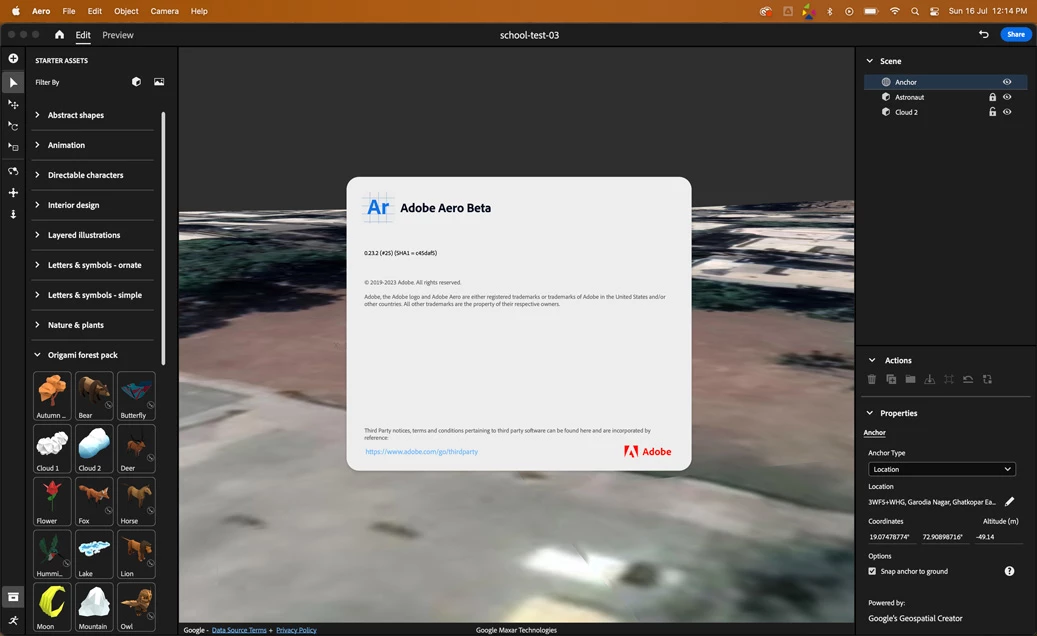Choose the Dolly camera tool

pyautogui.click(x=13, y=214)
